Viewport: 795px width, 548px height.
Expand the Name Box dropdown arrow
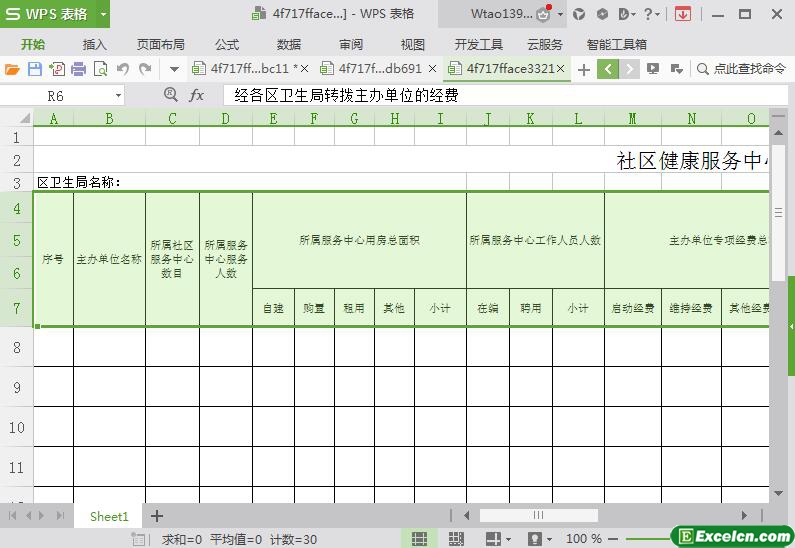tap(118, 96)
